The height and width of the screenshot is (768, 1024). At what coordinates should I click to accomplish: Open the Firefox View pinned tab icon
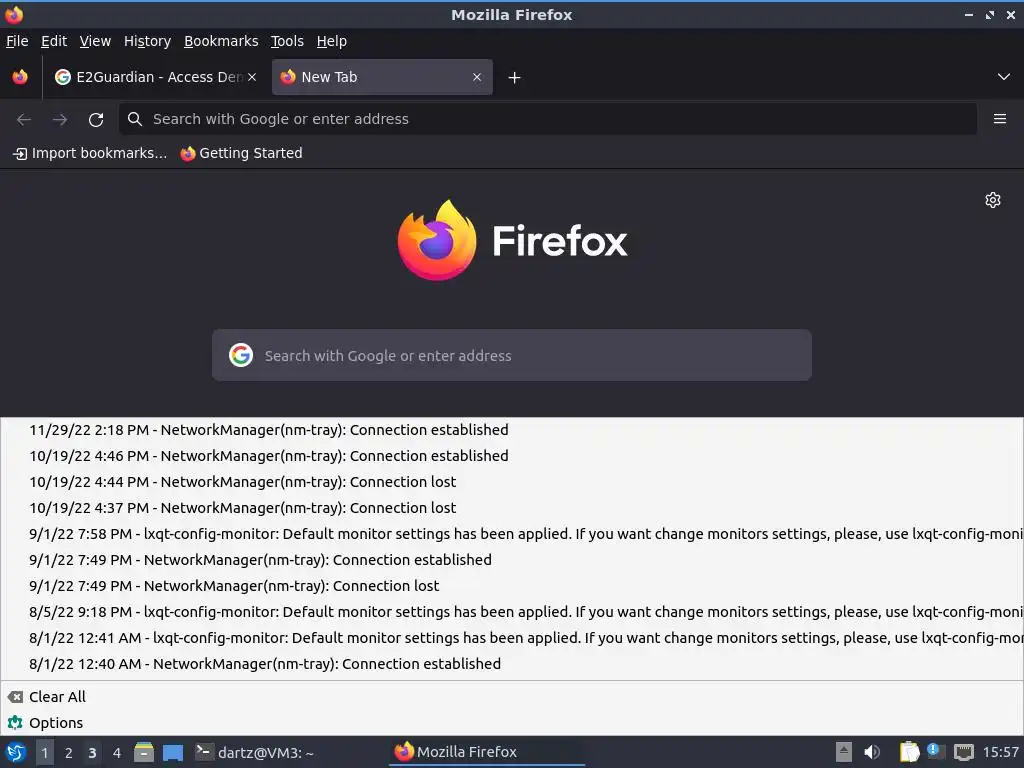click(20, 77)
